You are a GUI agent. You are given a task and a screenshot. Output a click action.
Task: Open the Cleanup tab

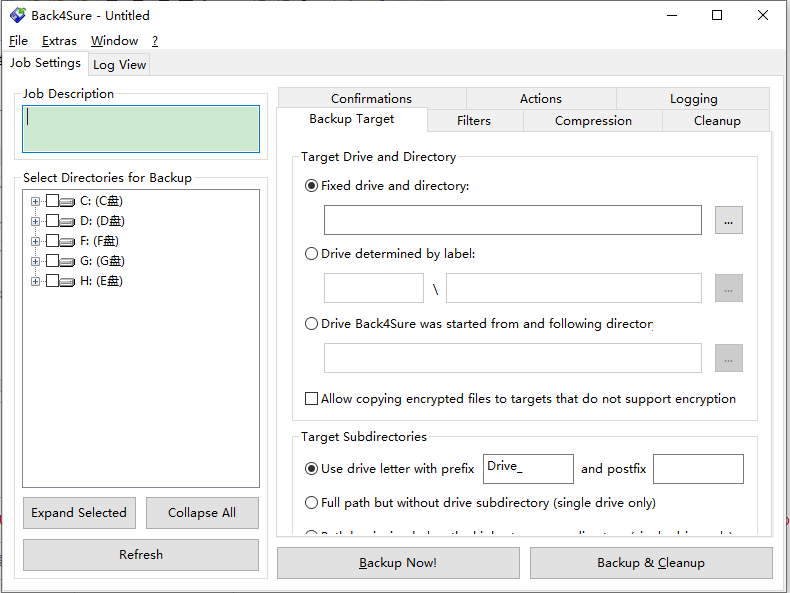click(717, 121)
